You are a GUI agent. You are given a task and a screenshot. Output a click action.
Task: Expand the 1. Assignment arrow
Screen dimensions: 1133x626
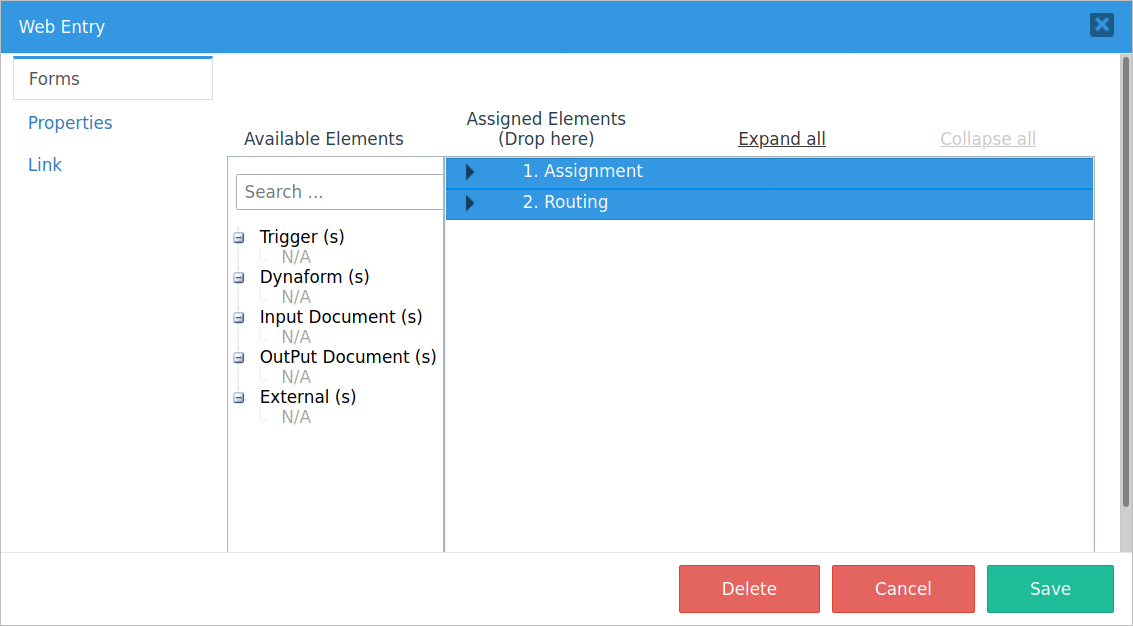[470, 172]
